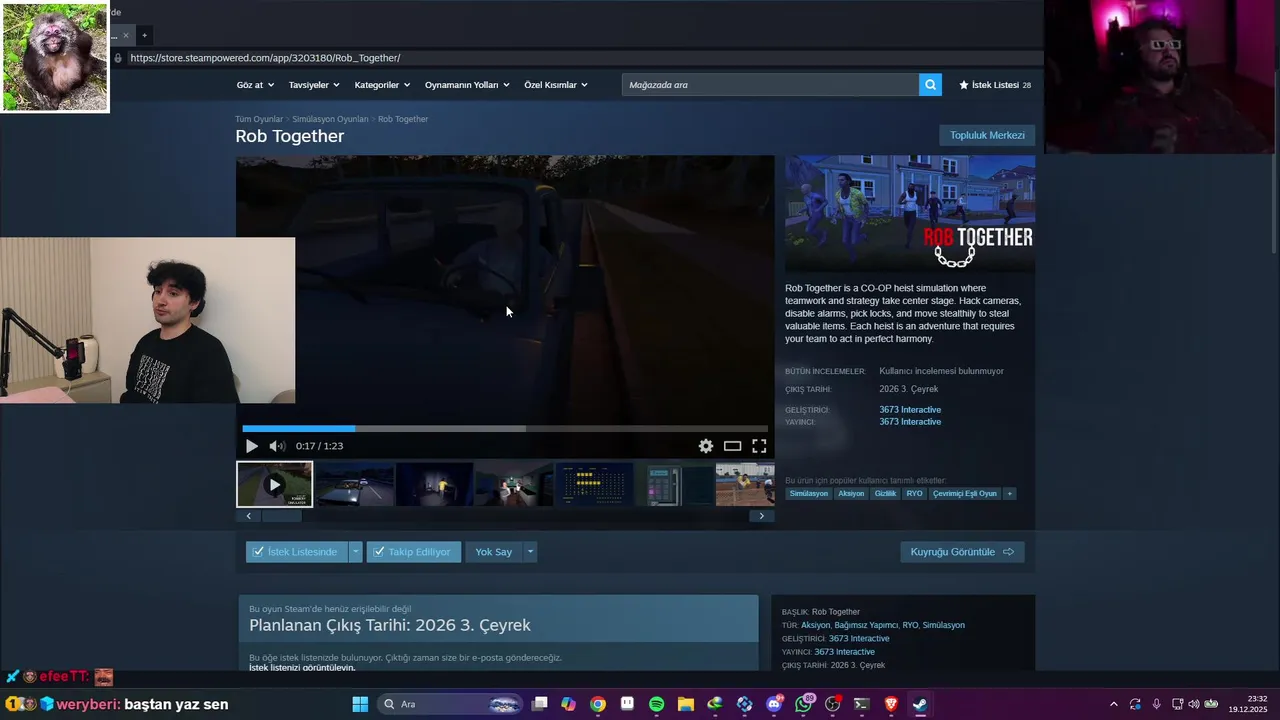The image size is (1280, 720).
Task: Open terminal app from taskbar
Action: 862,704
